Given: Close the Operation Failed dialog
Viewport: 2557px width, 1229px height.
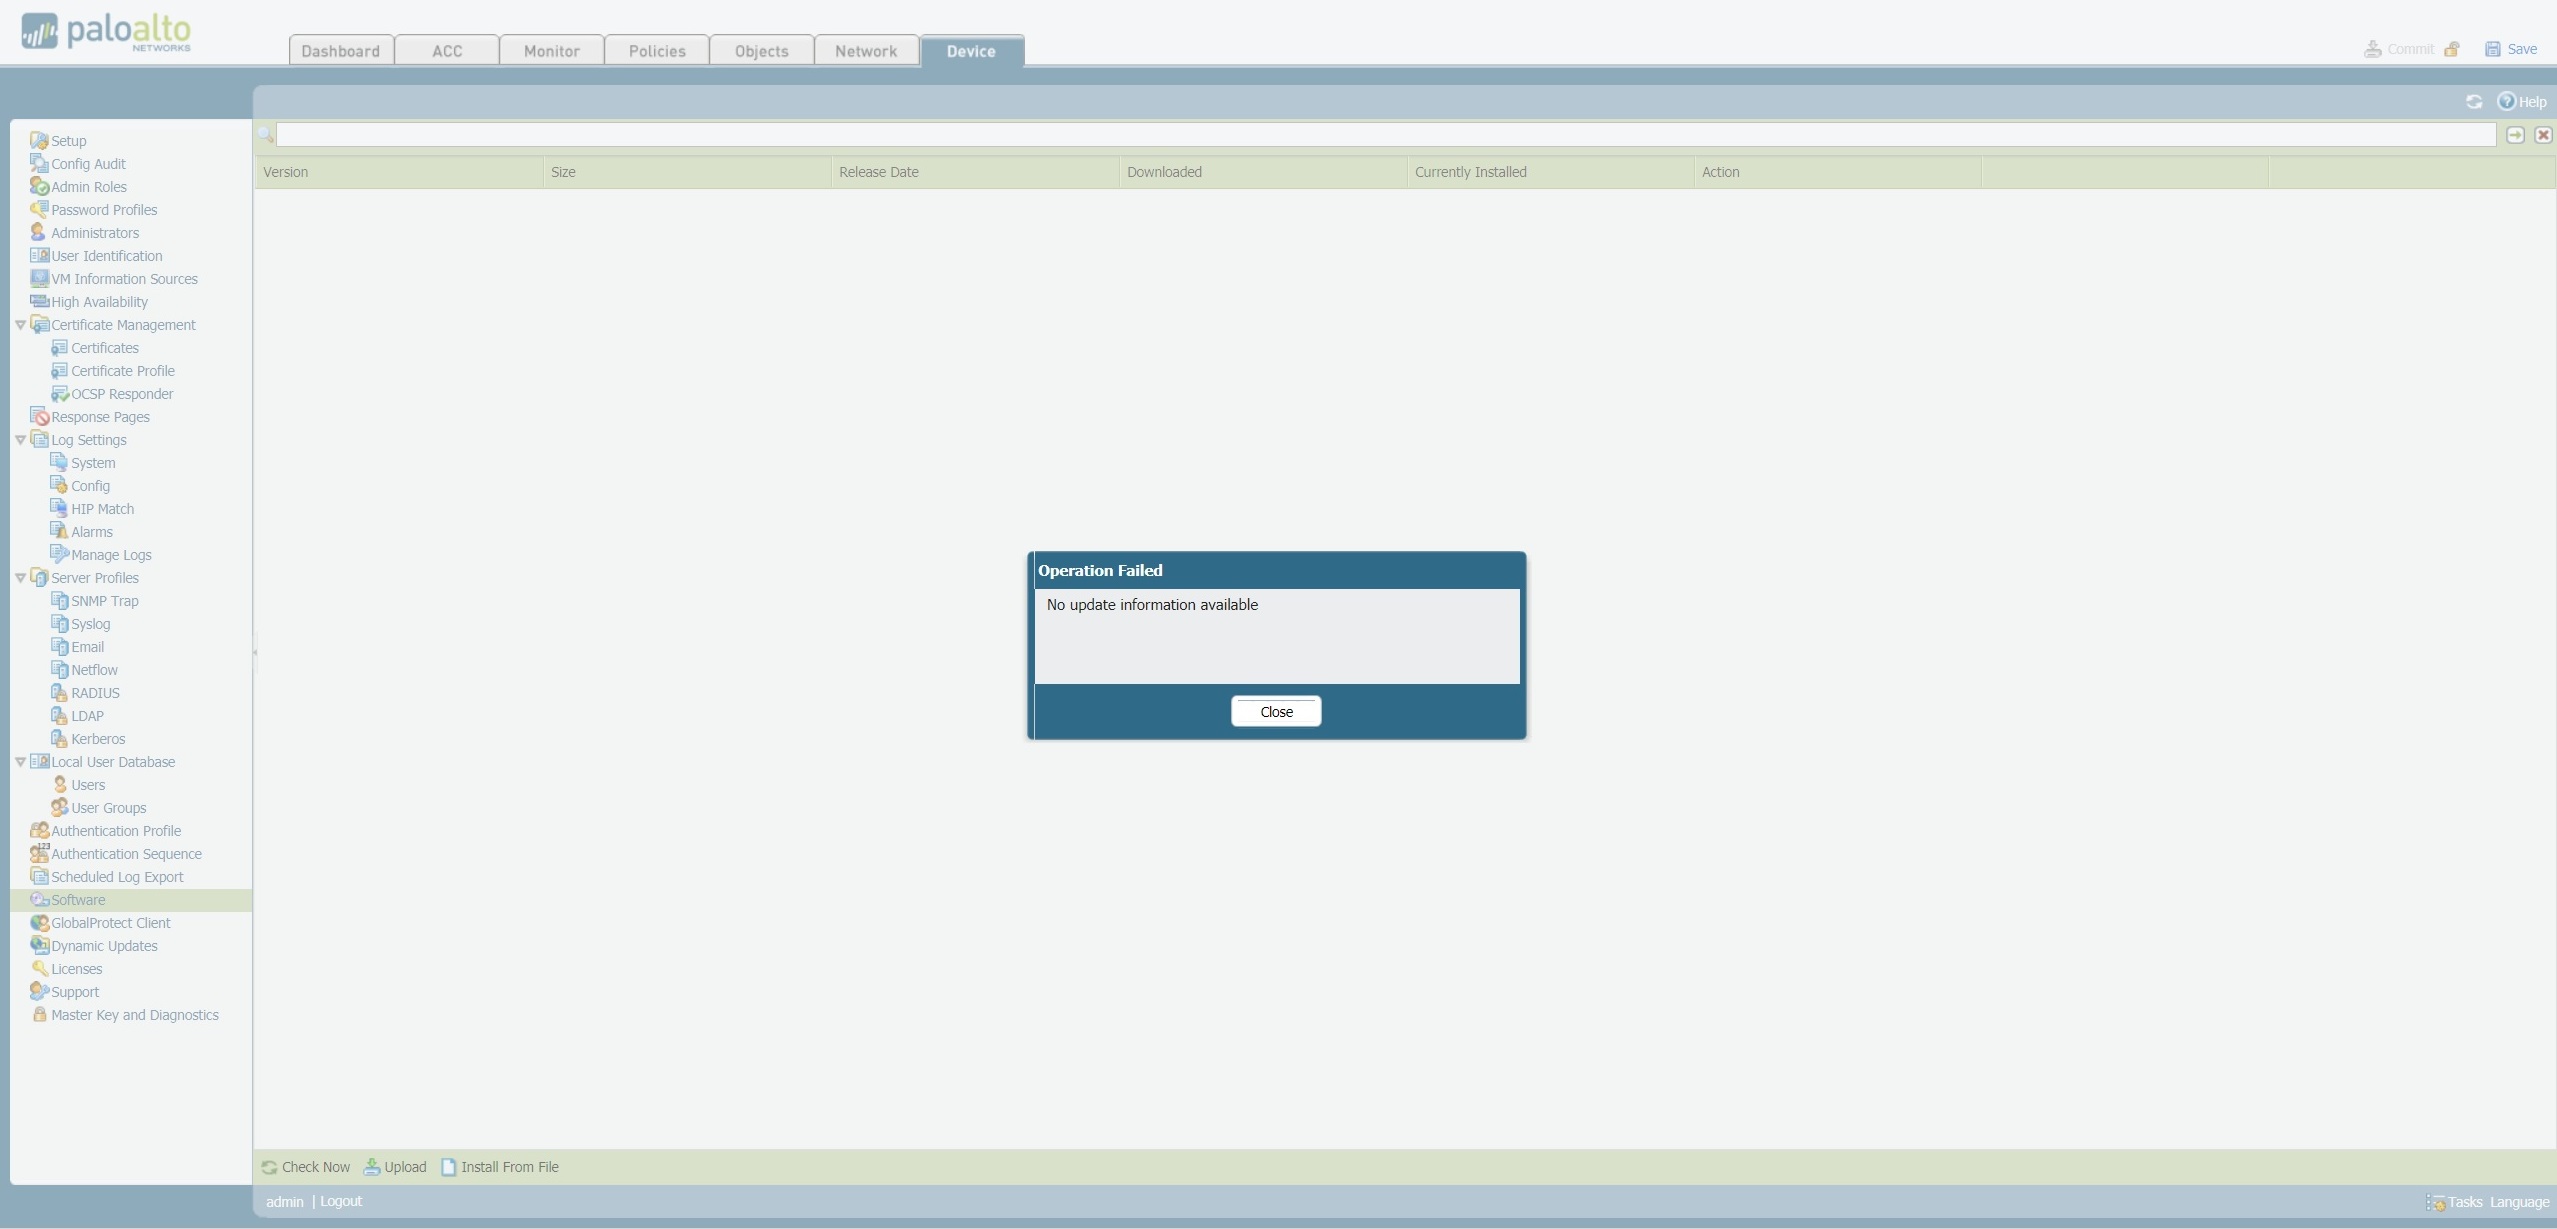Looking at the screenshot, I should pos(1276,711).
